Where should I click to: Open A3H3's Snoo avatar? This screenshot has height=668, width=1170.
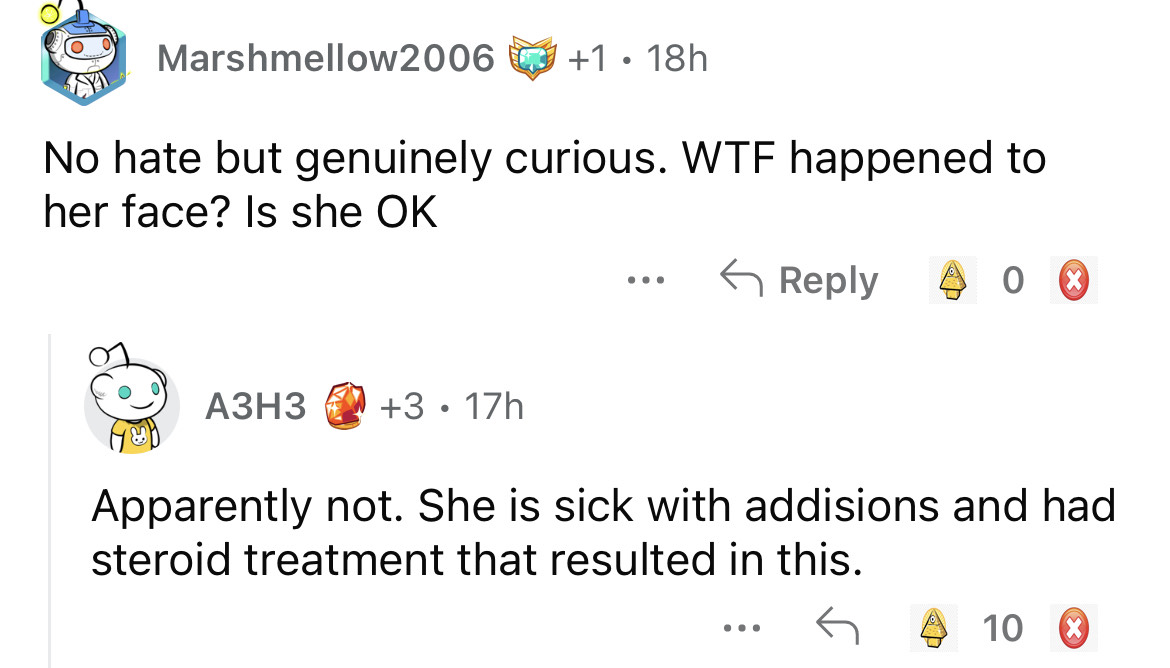tap(132, 404)
